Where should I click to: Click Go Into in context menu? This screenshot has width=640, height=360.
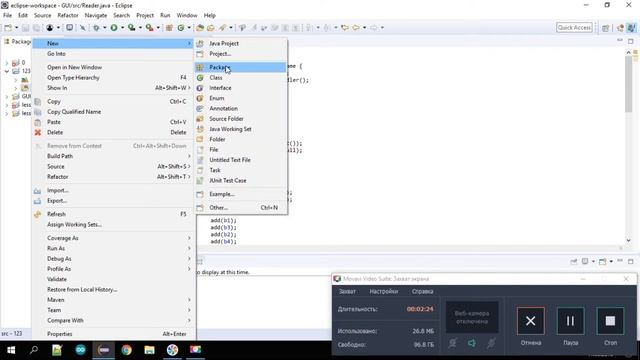click(x=113, y=54)
